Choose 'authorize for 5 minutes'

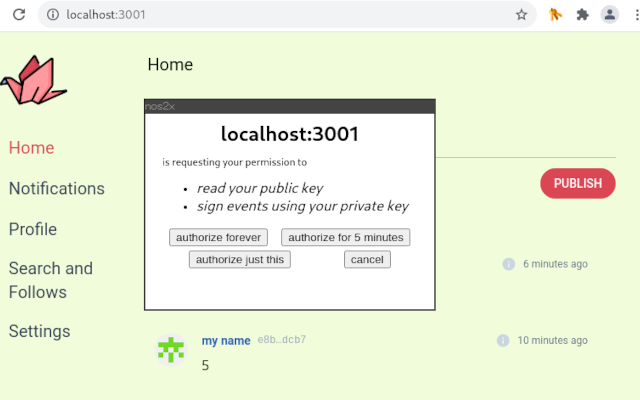pyautogui.click(x=346, y=237)
